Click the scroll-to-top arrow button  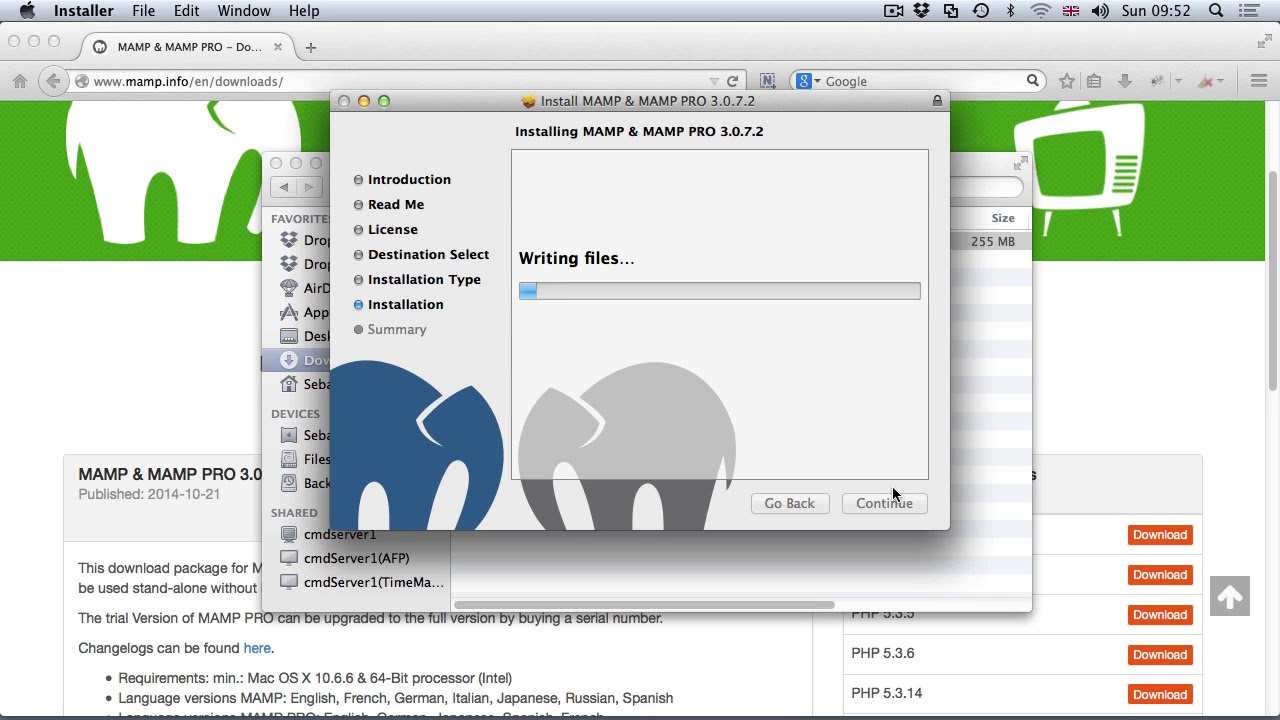(x=1230, y=597)
